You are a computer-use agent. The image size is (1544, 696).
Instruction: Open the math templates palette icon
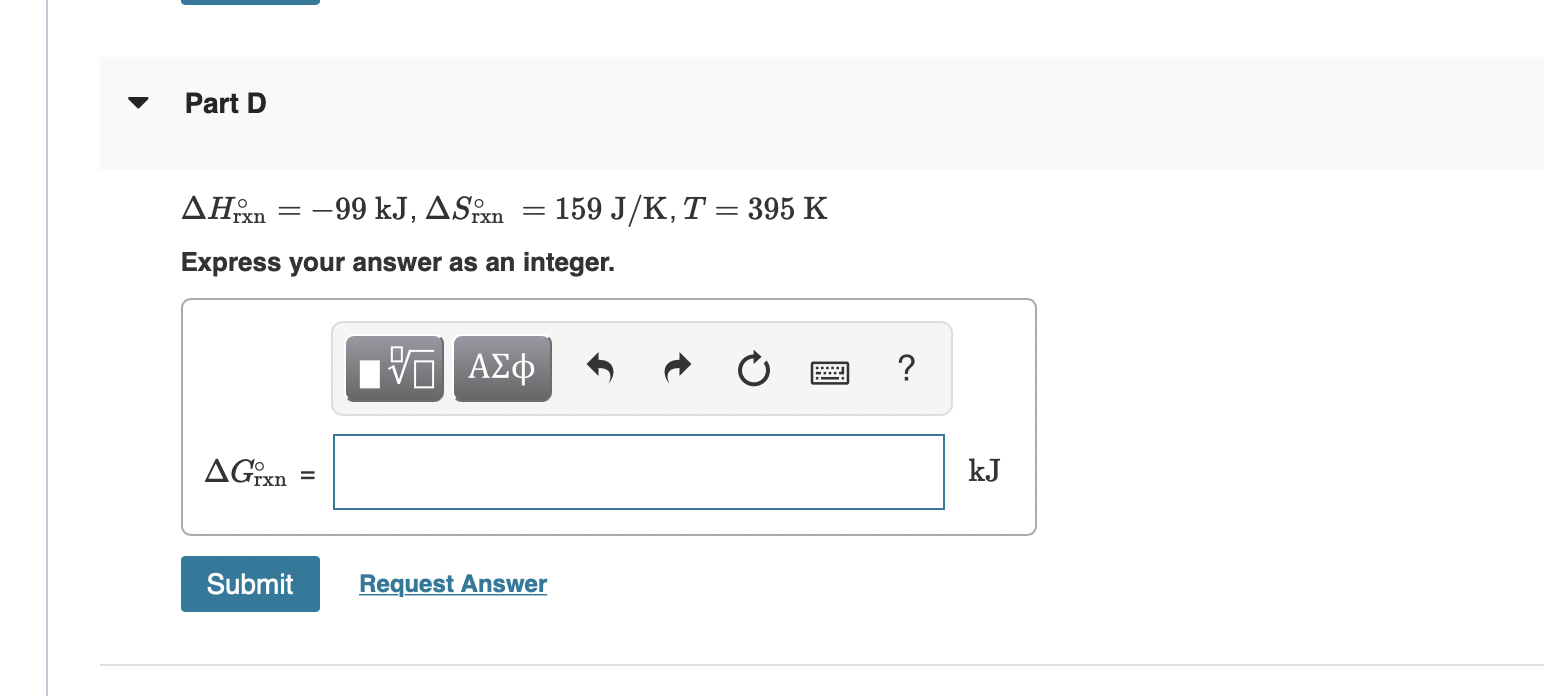point(394,368)
